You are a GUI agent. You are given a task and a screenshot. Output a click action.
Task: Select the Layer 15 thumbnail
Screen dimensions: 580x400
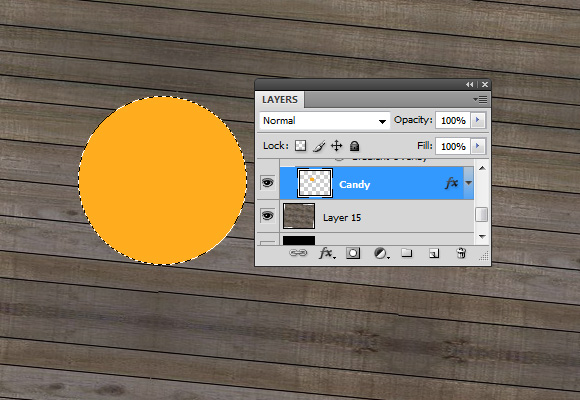pyautogui.click(x=299, y=216)
